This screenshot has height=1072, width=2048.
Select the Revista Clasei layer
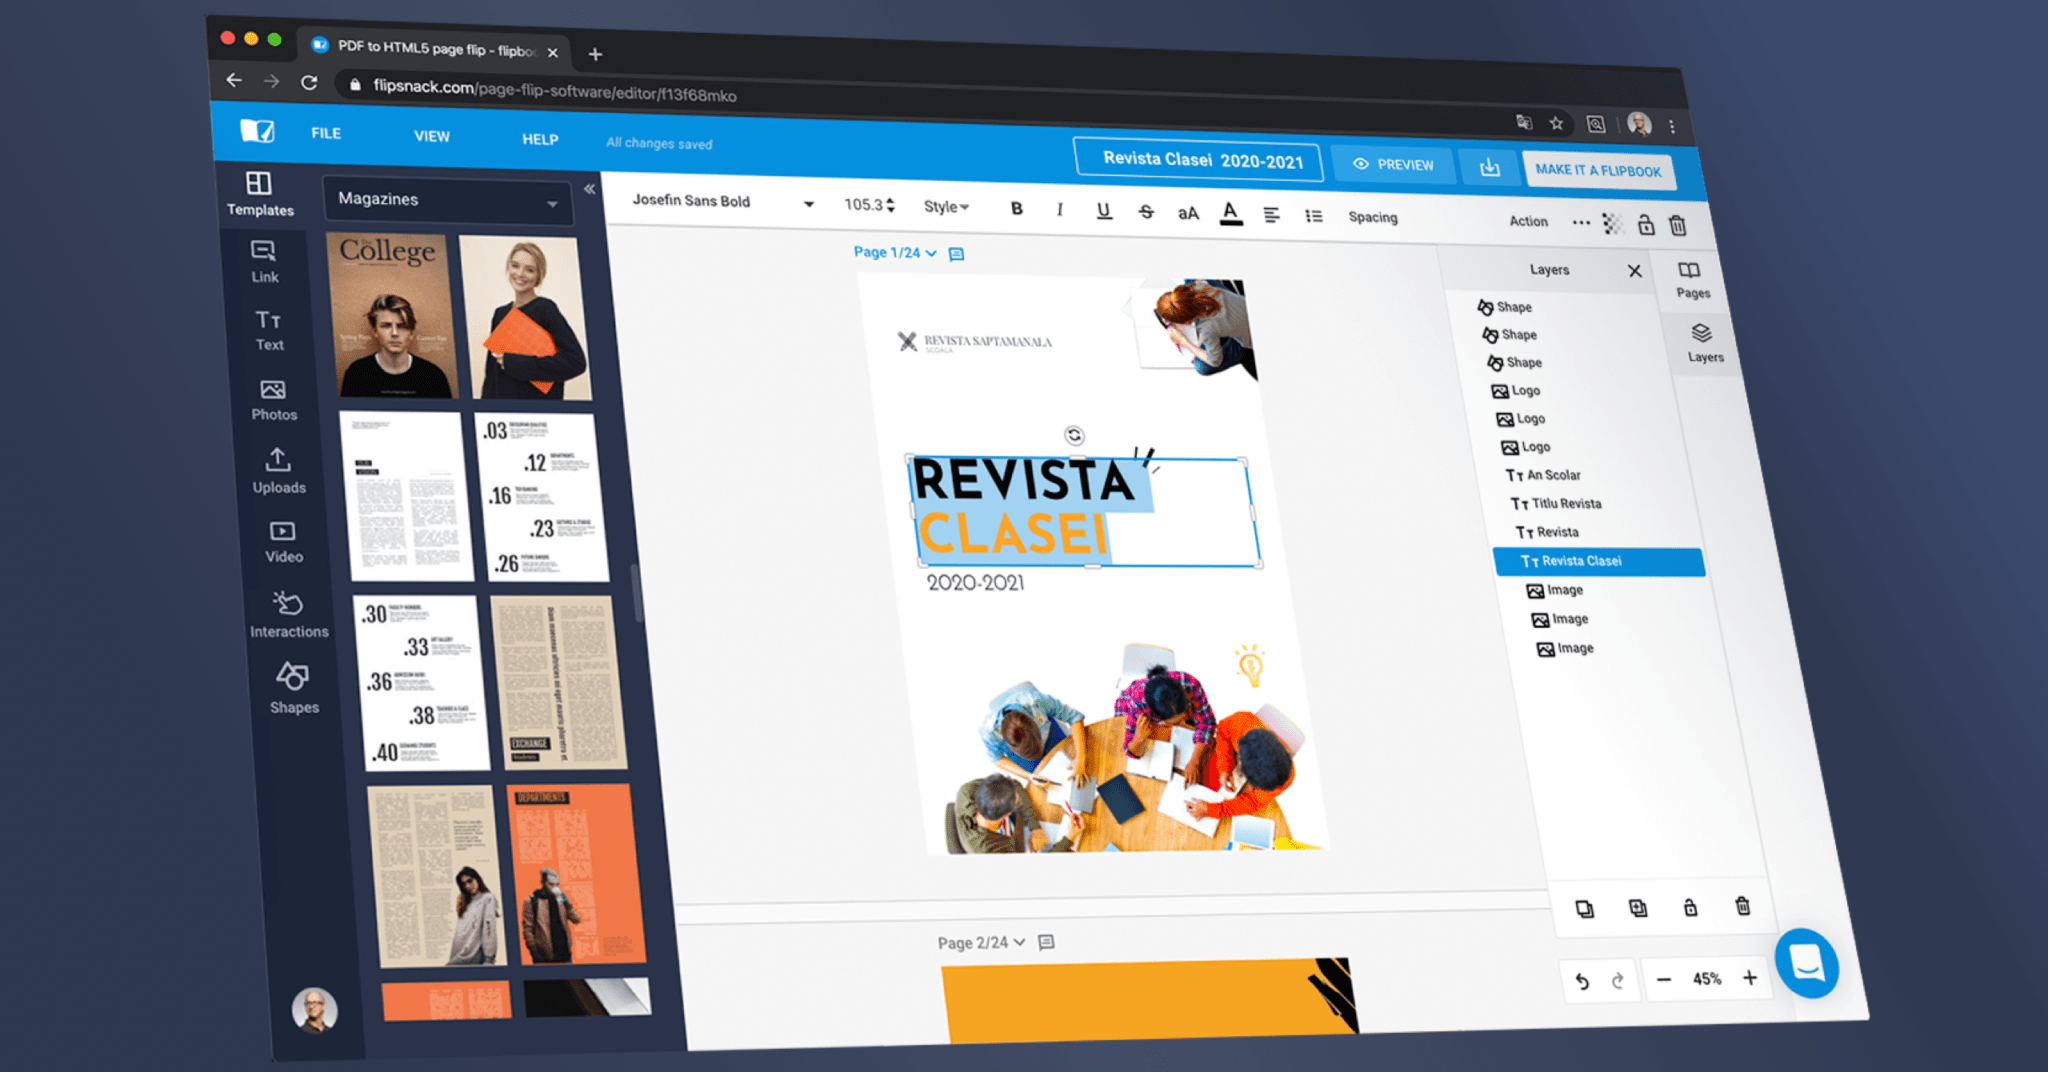(x=1598, y=561)
